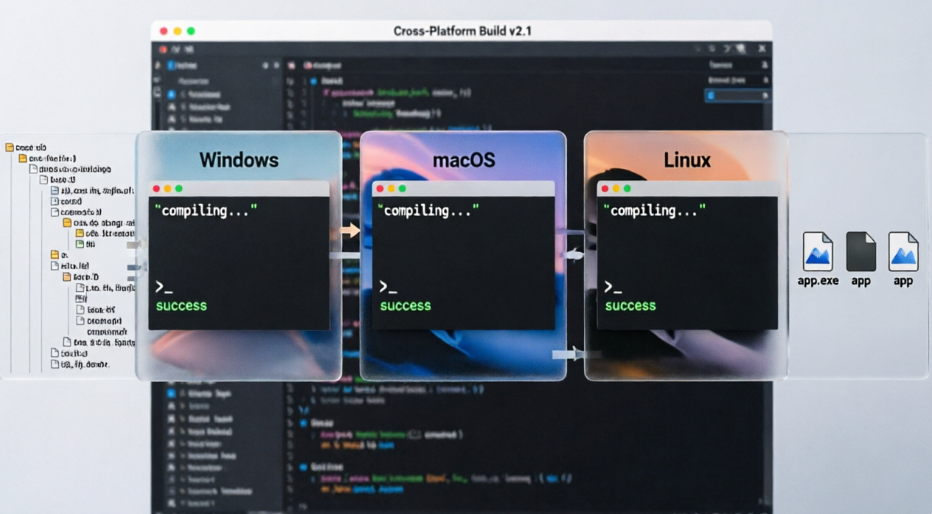Close the Windows terminal with its red button
The width and height of the screenshot is (932, 514).
coord(156,188)
